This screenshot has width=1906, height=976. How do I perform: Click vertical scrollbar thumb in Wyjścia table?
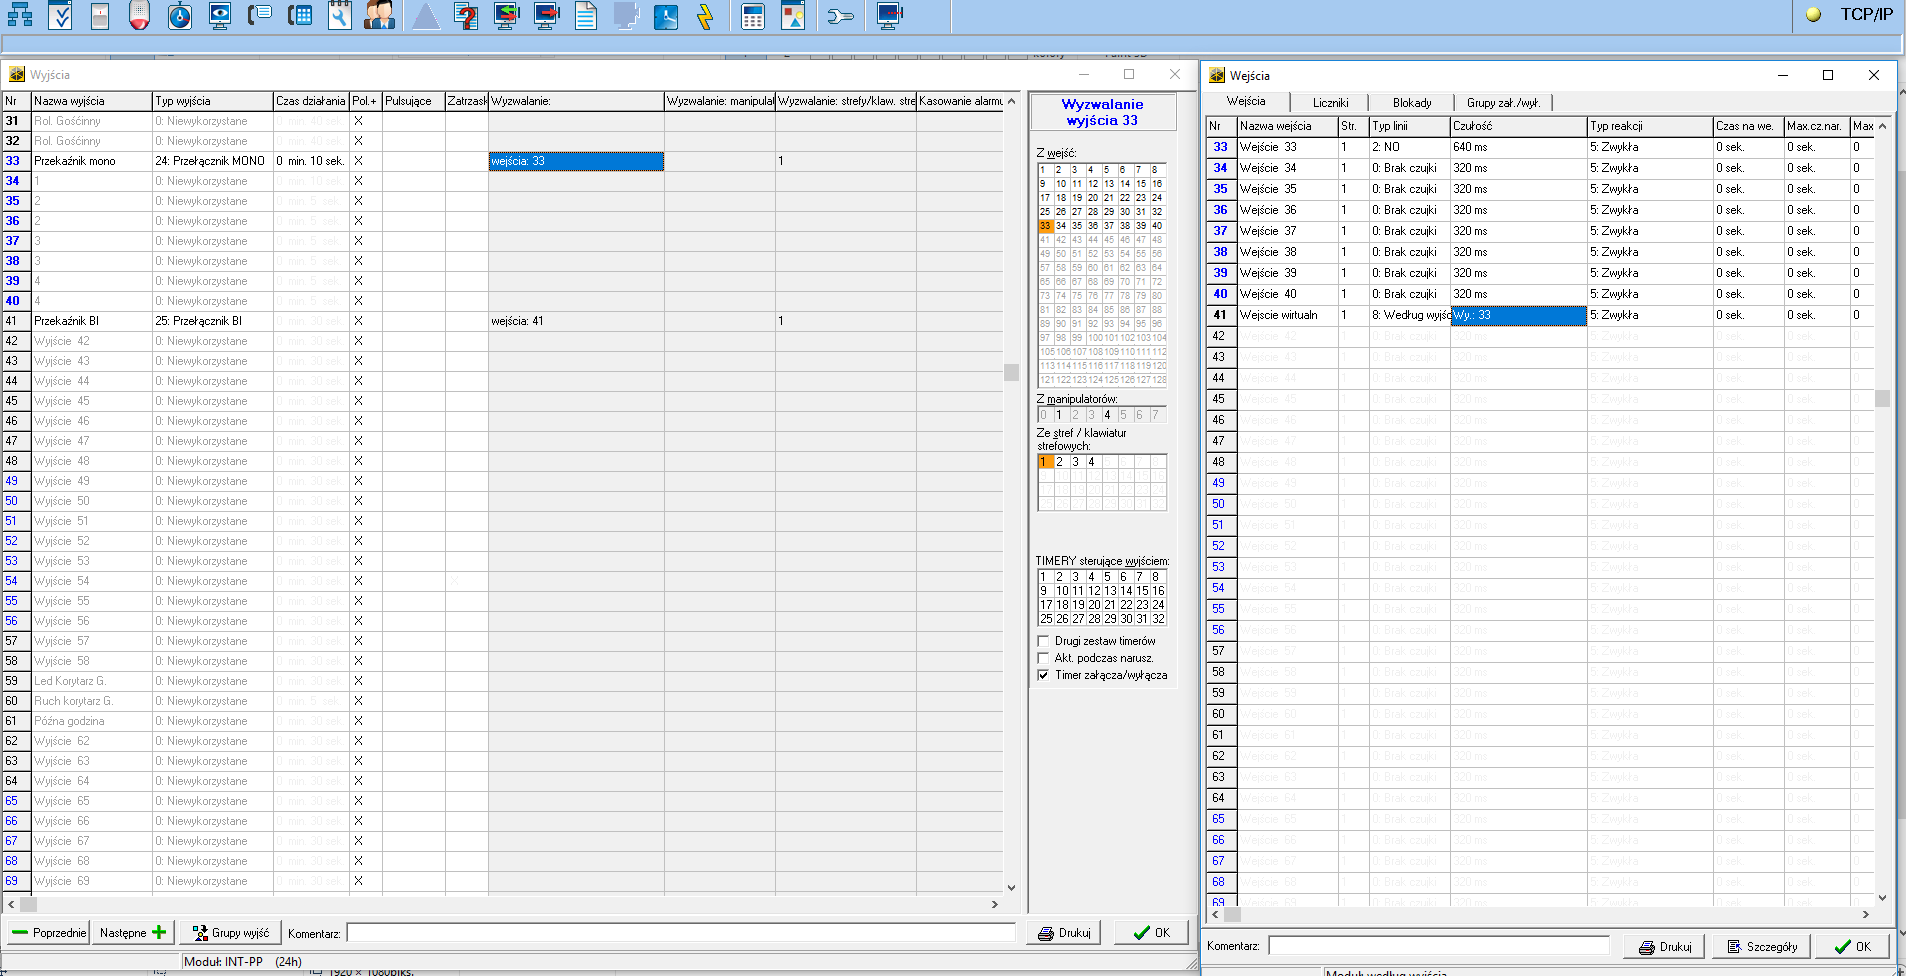click(x=1011, y=372)
